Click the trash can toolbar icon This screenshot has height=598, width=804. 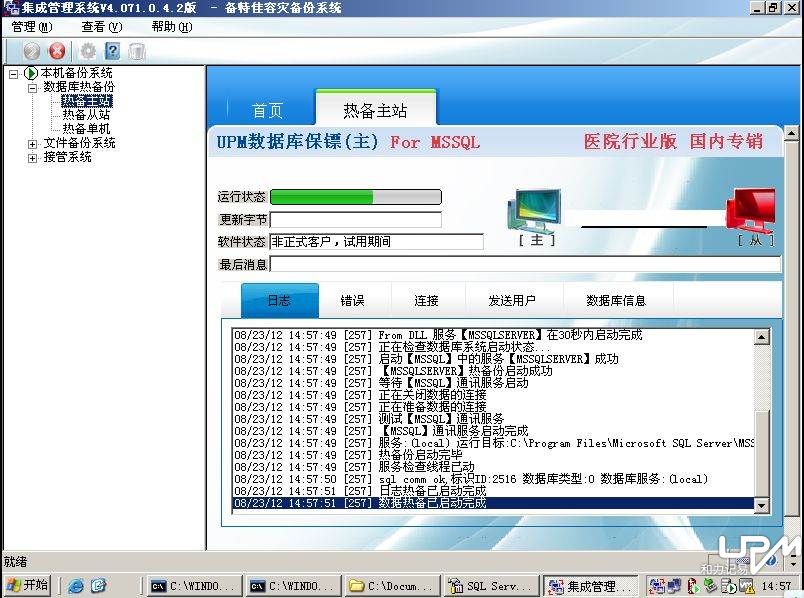(x=137, y=51)
